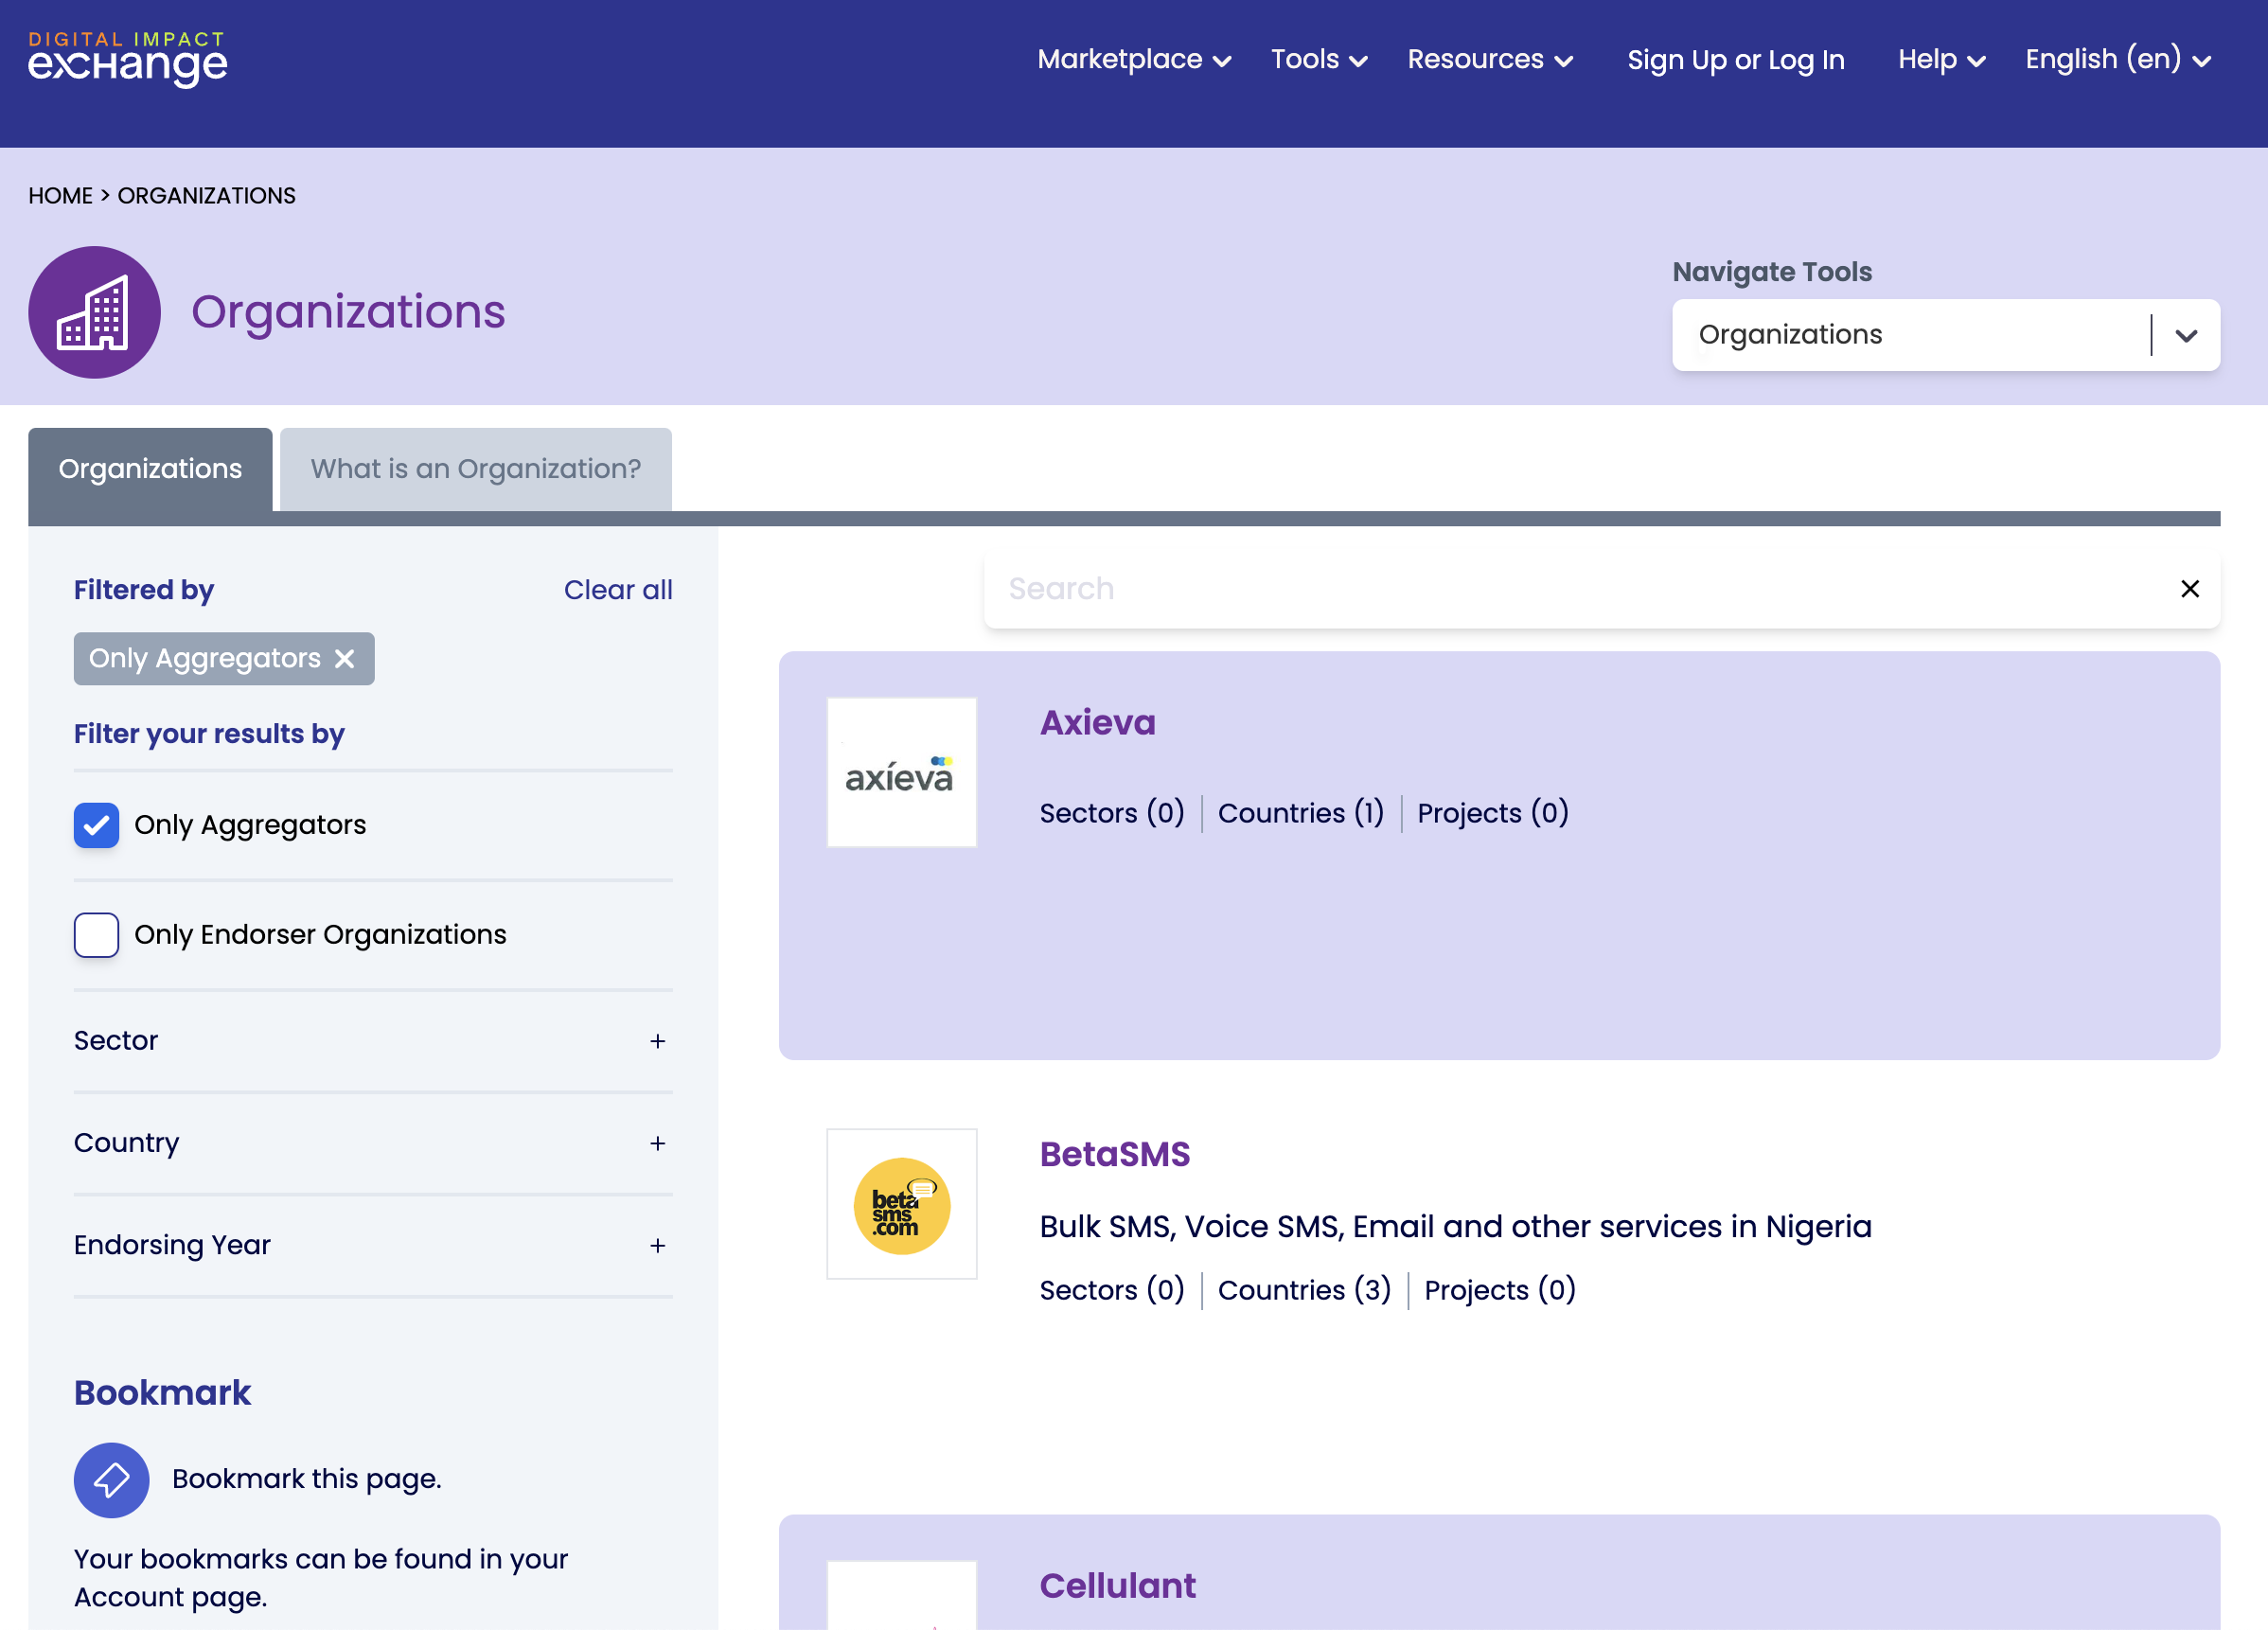
Task: Expand the Endorsing Year filter section
Action: click(373, 1245)
